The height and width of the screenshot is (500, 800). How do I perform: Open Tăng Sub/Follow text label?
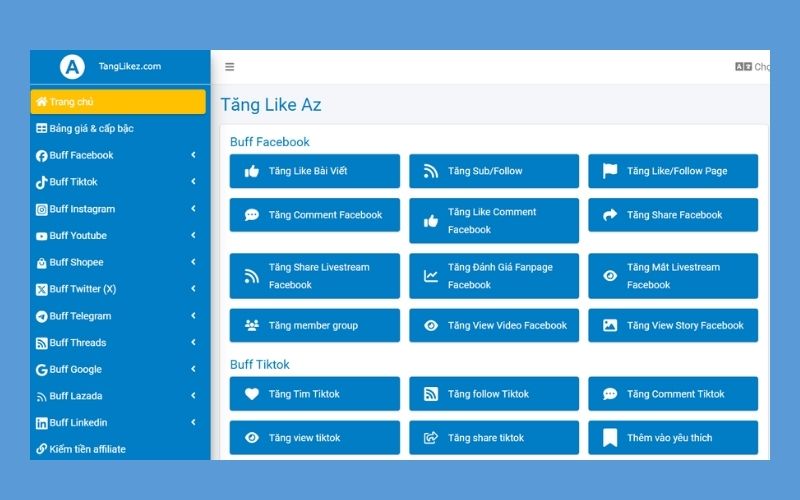click(x=485, y=171)
